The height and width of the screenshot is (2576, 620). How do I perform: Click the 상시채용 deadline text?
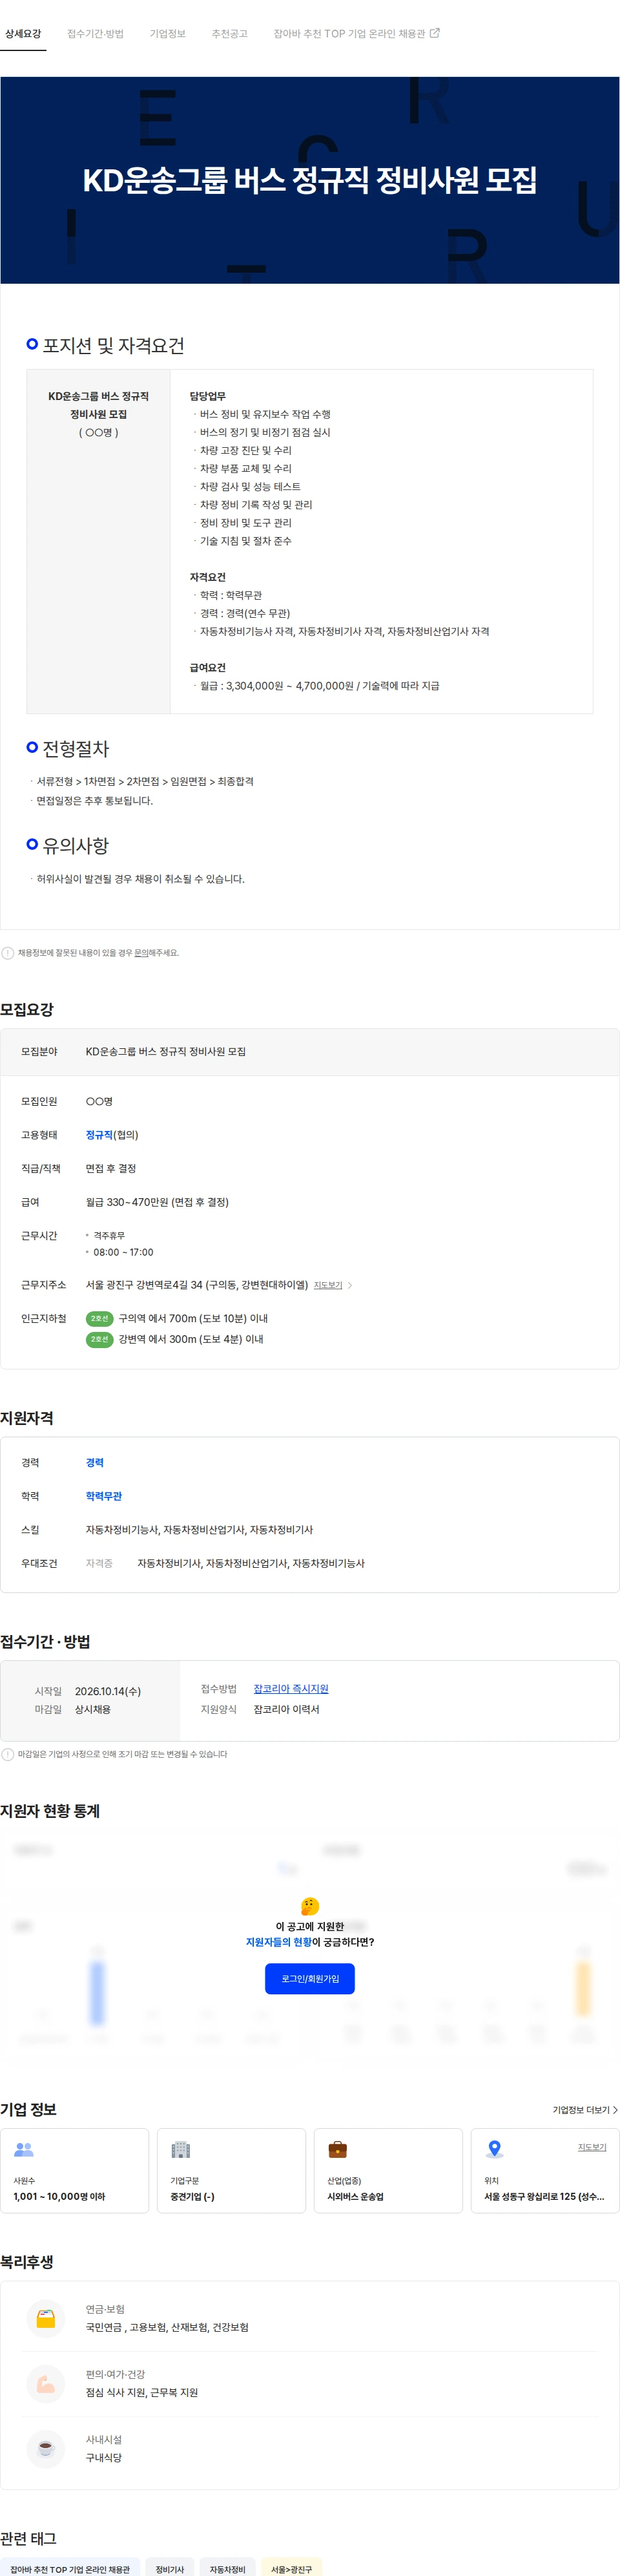click(x=93, y=1710)
